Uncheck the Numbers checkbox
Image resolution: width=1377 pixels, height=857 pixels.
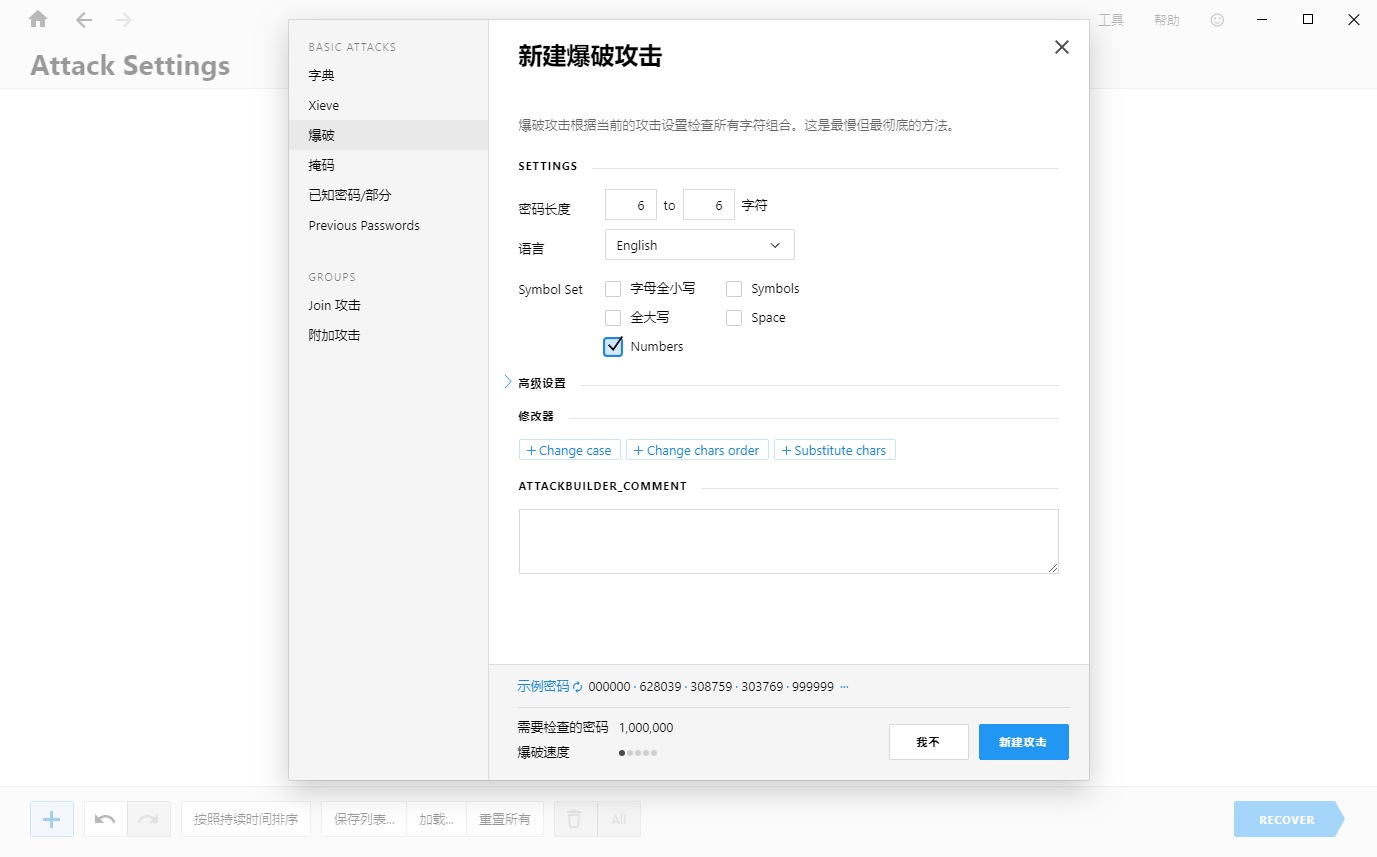(613, 347)
